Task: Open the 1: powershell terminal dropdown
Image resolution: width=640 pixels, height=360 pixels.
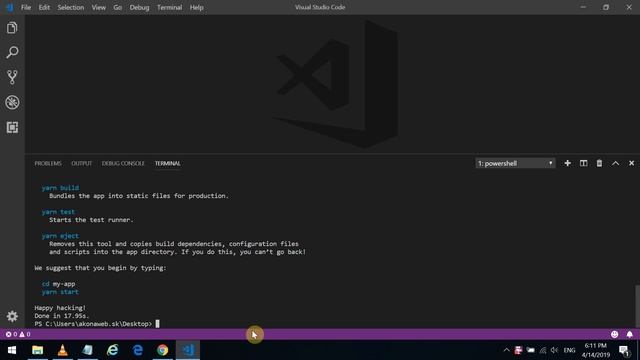Action: pyautogui.click(x=515, y=163)
